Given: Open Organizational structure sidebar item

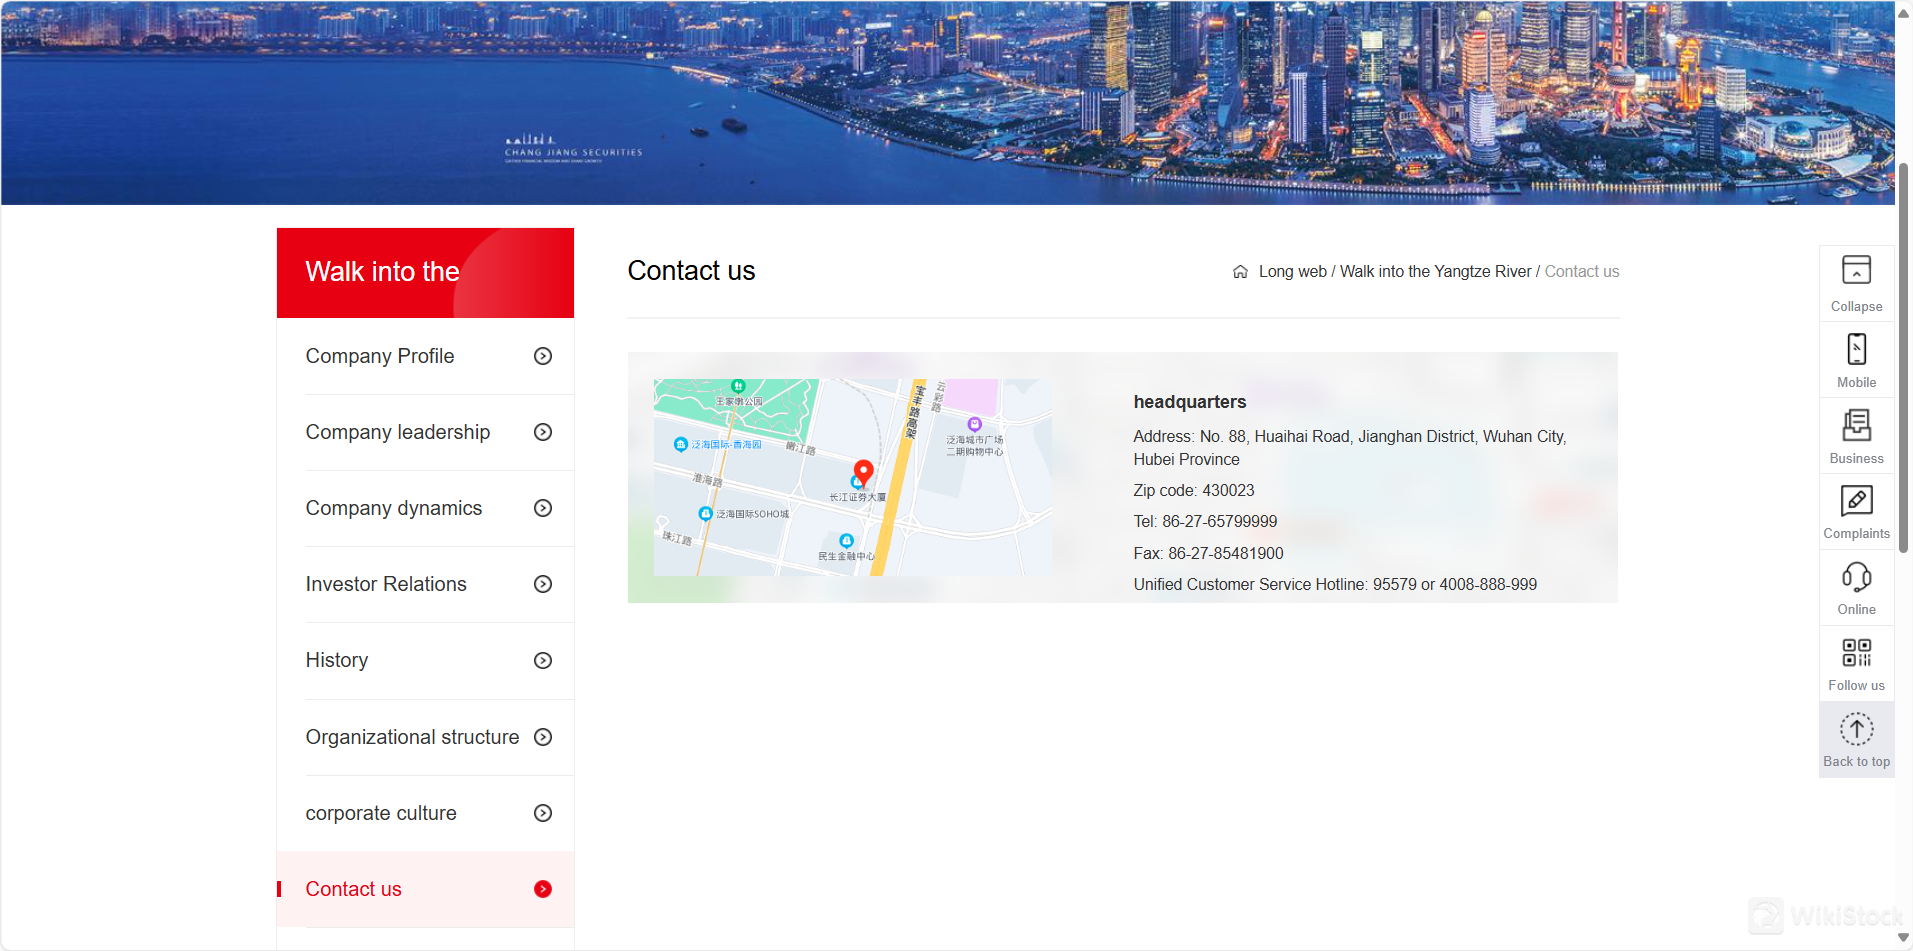Looking at the screenshot, I should (x=412, y=737).
